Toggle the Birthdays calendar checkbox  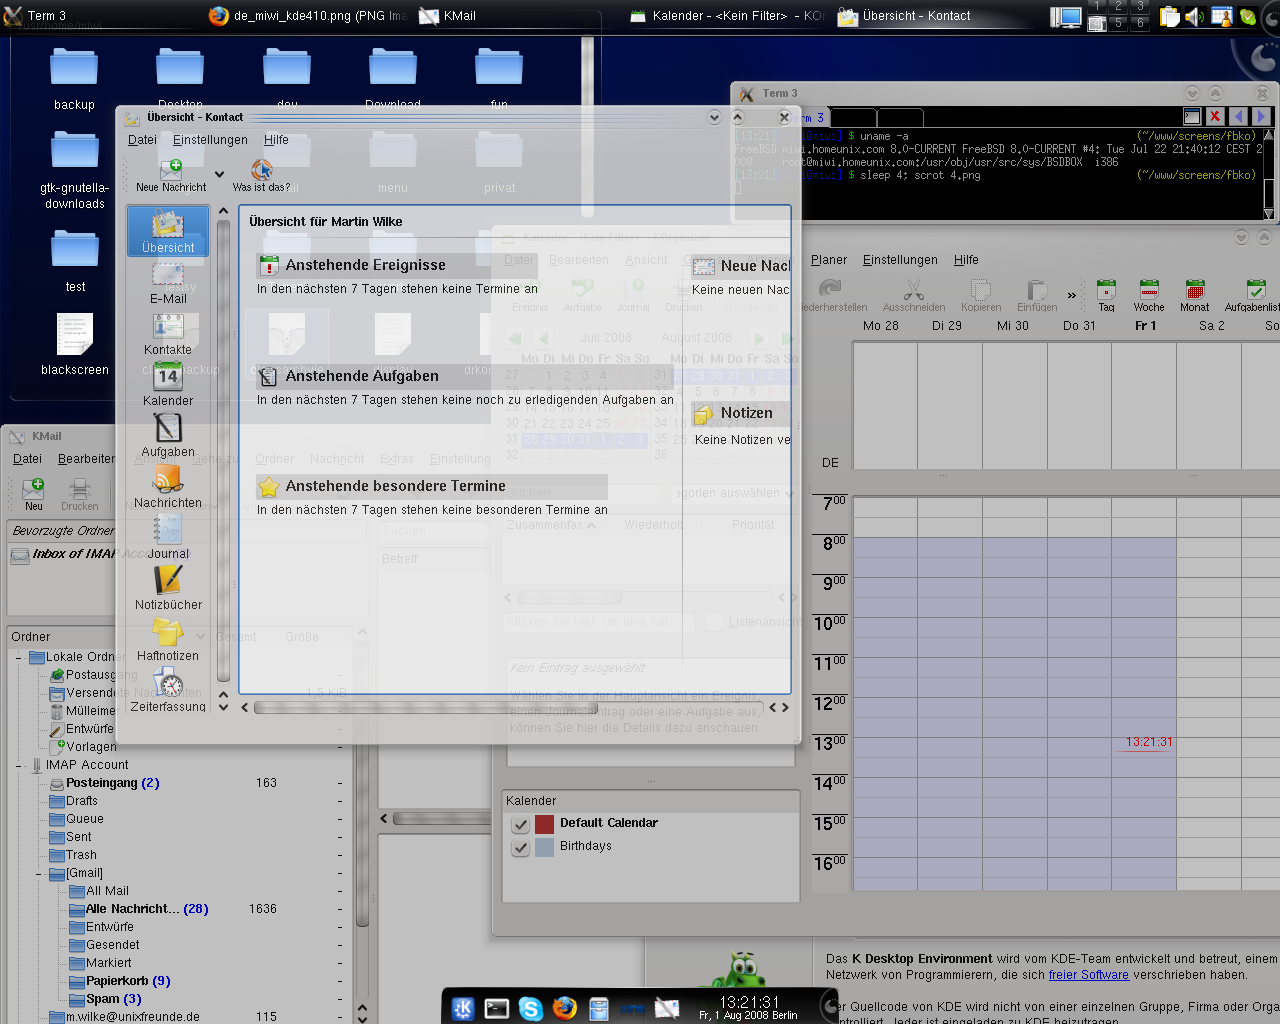coord(520,847)
